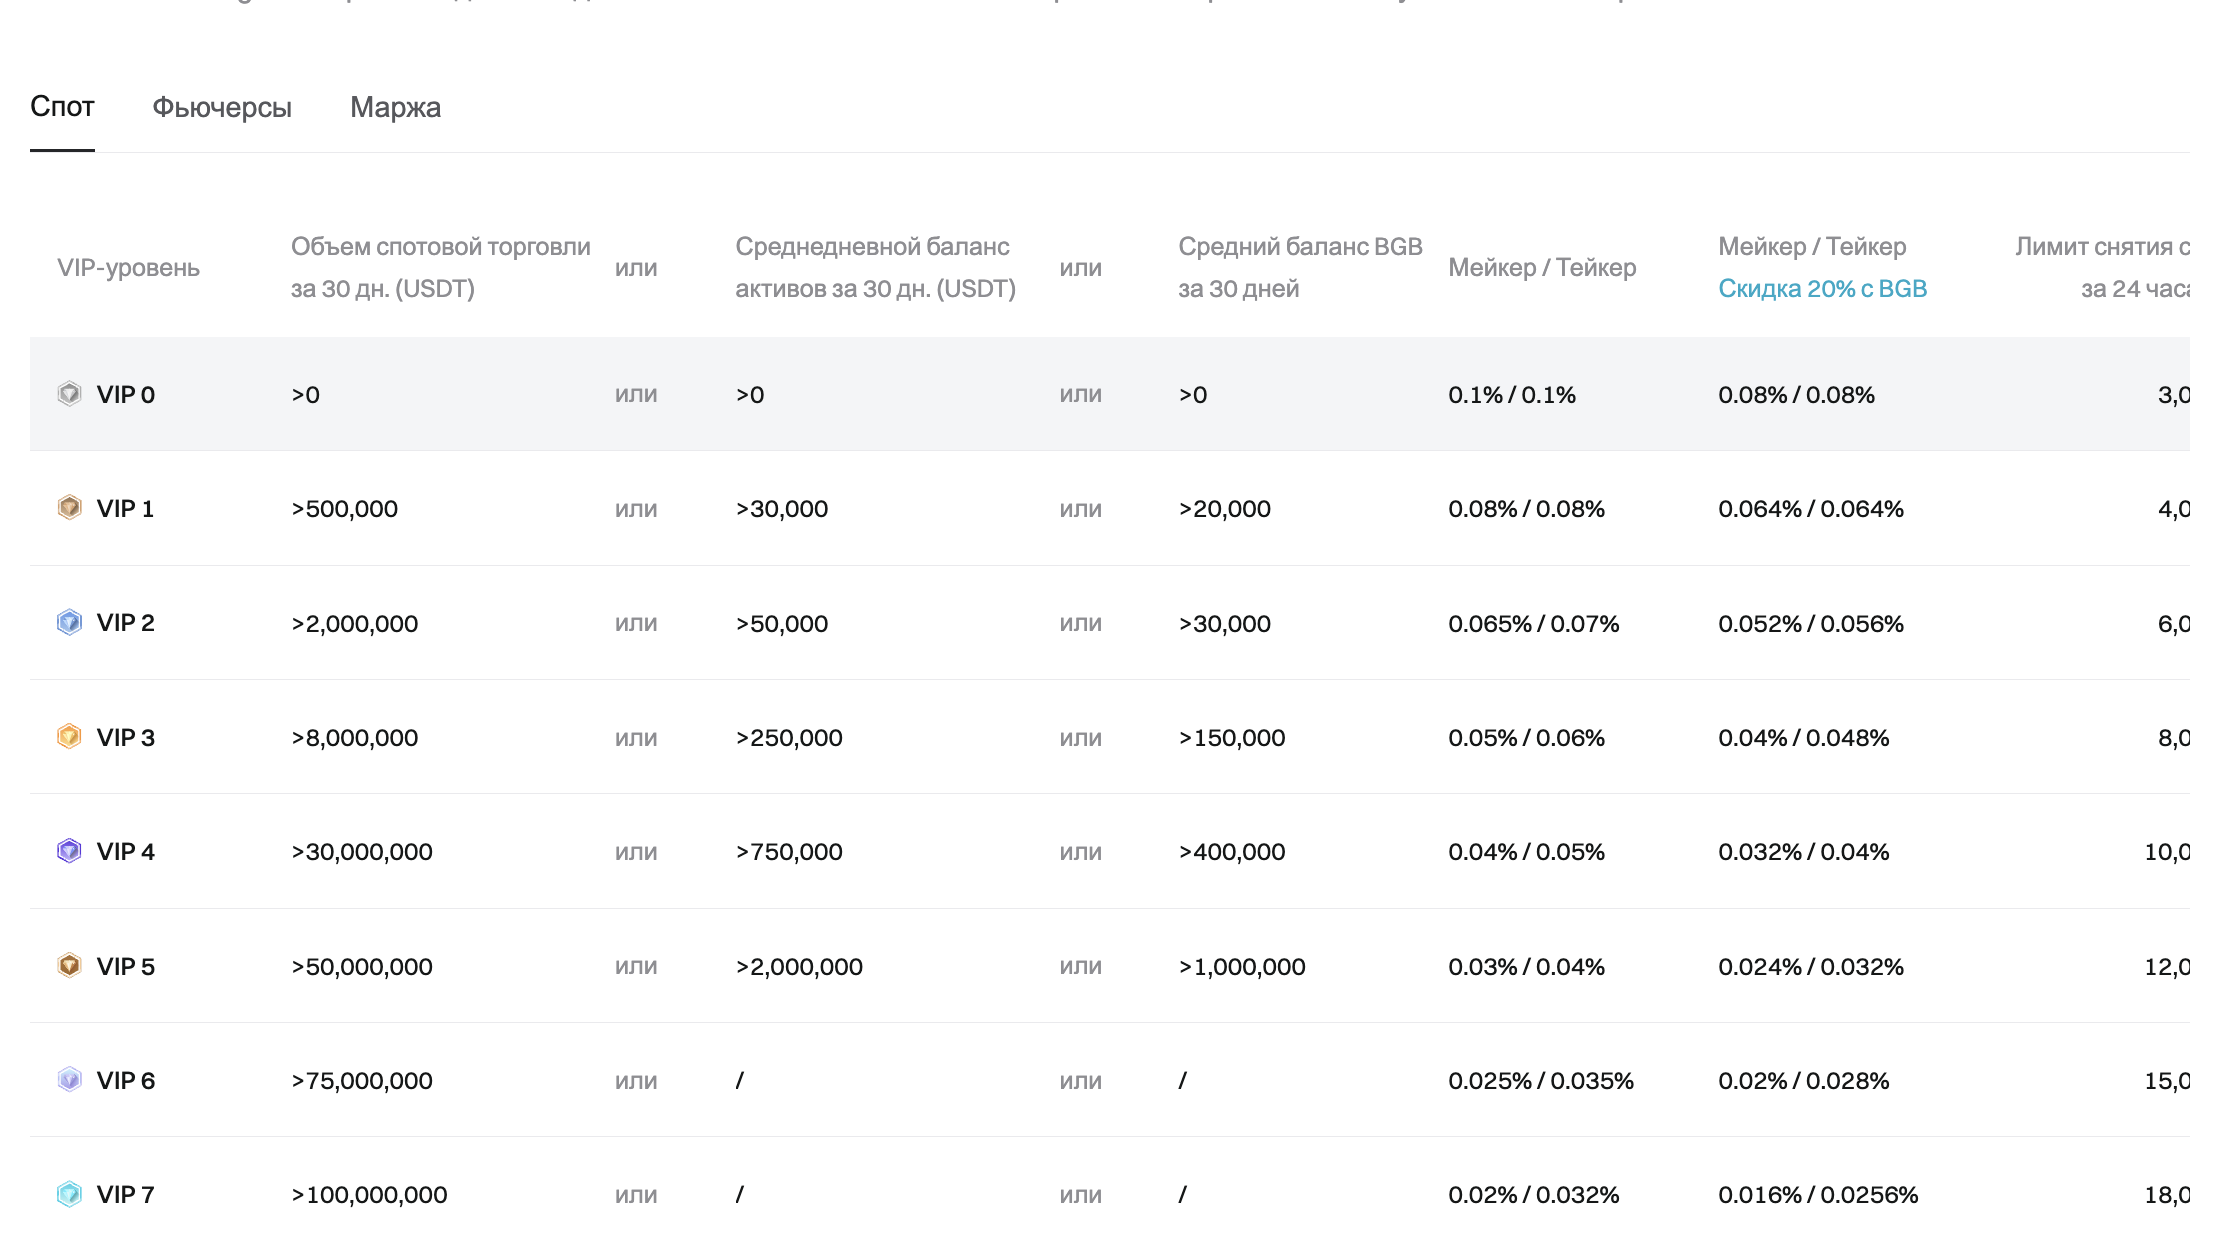Click the >50,000 asset balance cell
The width and height of the screenshot is (2216, 1236).
[782, 624]
